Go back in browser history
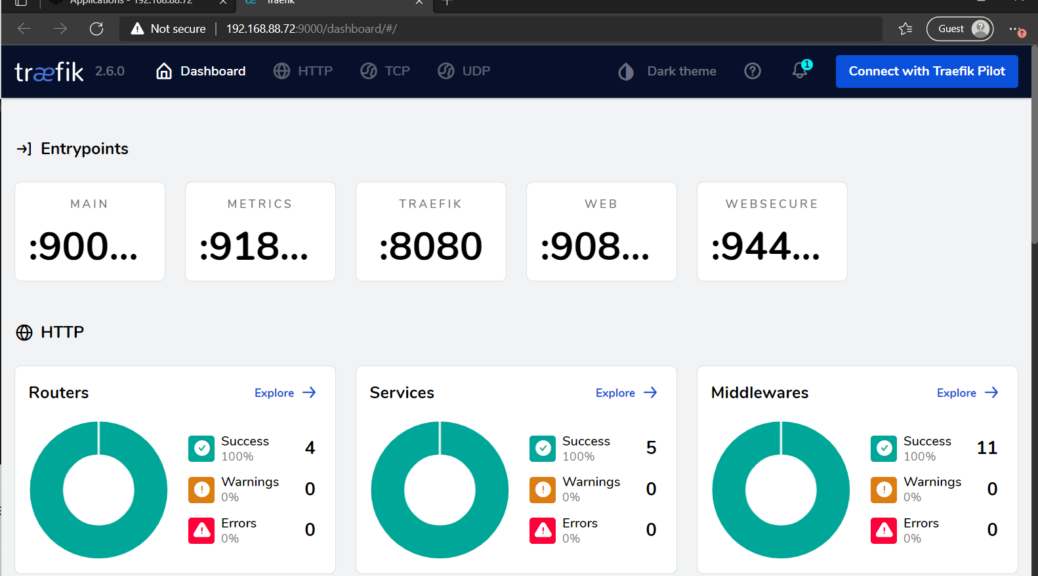Screen dimensions: 1038x576 tap(24, 28)
